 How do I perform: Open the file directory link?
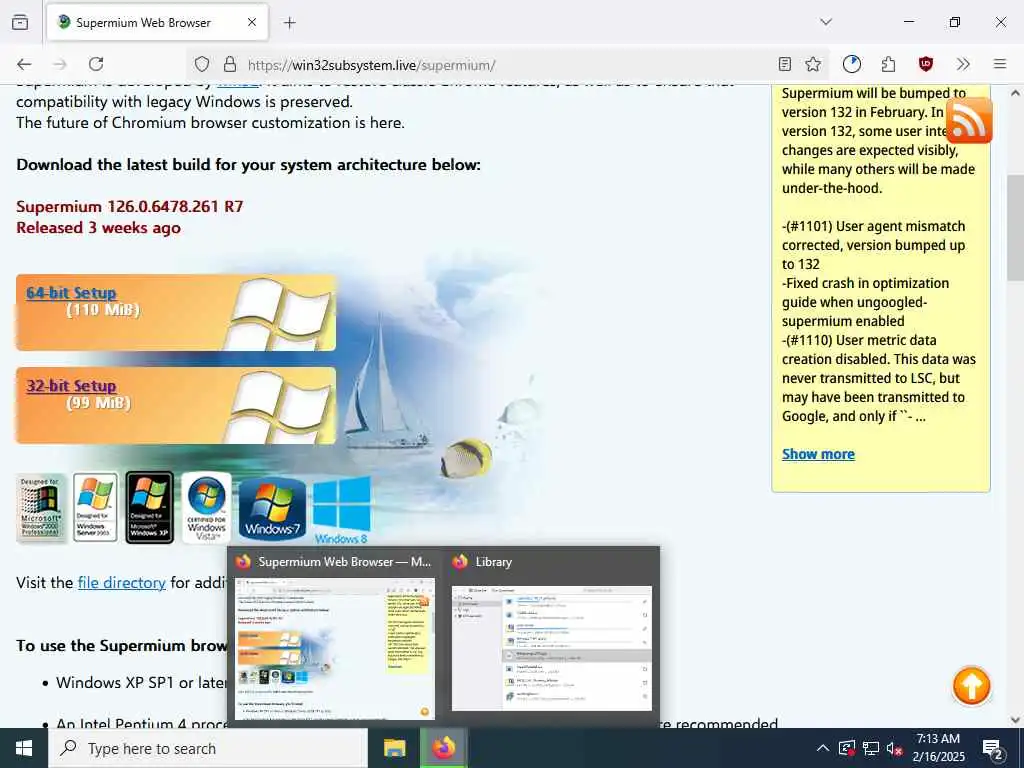121,583
